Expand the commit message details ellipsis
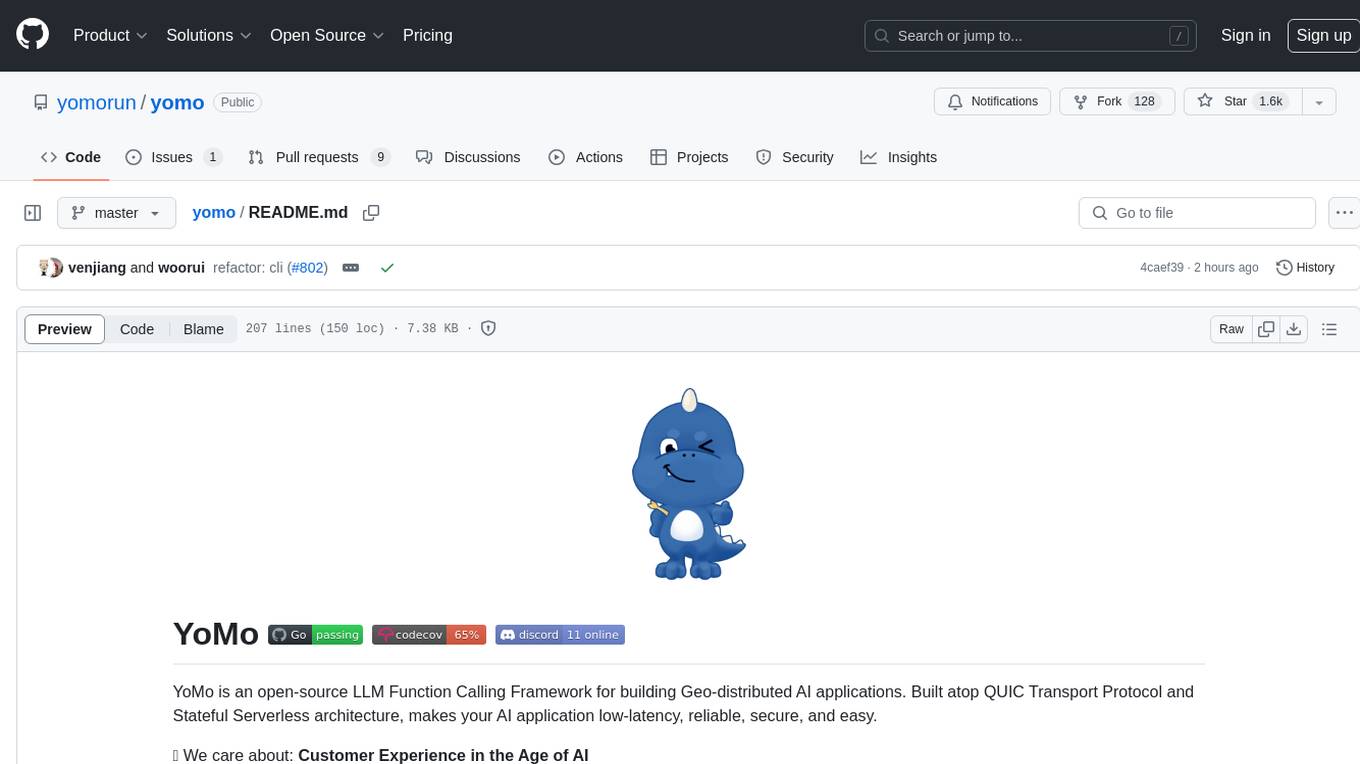Image resolution: width=1360 pixels, height=764 pixels. 351,267
